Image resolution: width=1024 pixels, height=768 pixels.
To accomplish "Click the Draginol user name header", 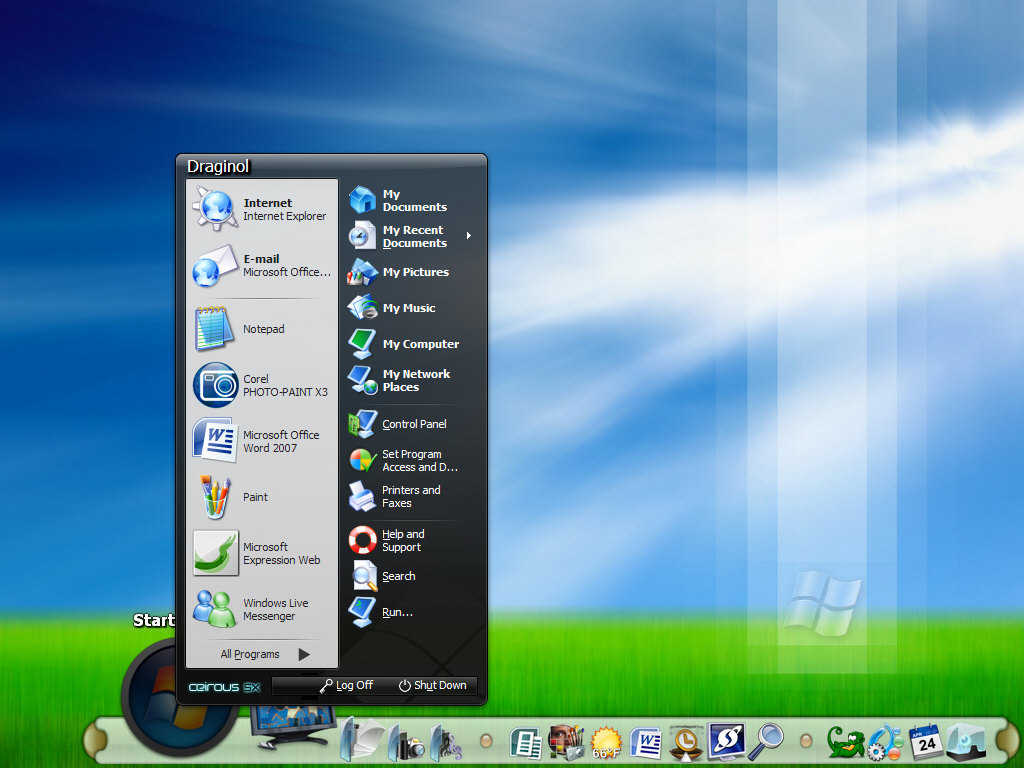I will (x=218, y=167).
